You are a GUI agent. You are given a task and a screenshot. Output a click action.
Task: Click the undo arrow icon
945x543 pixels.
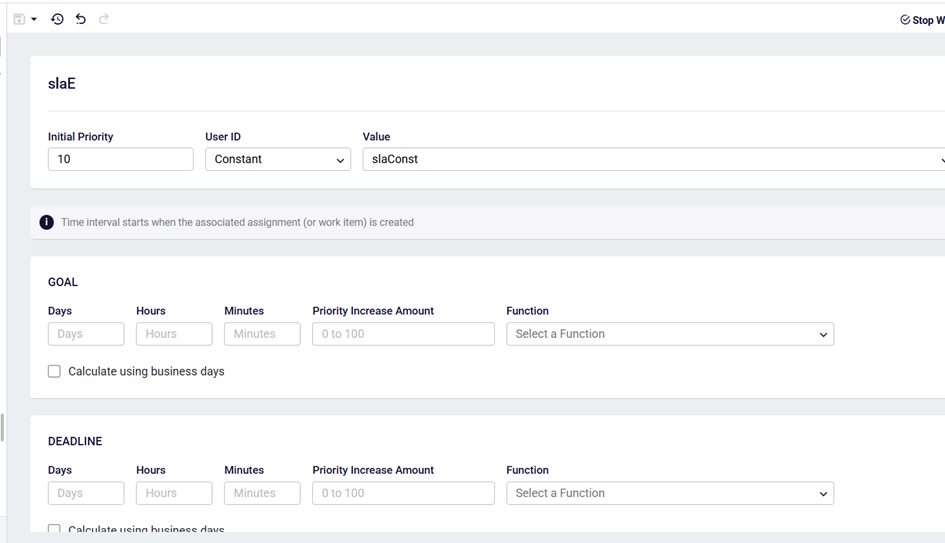[81, 19]
